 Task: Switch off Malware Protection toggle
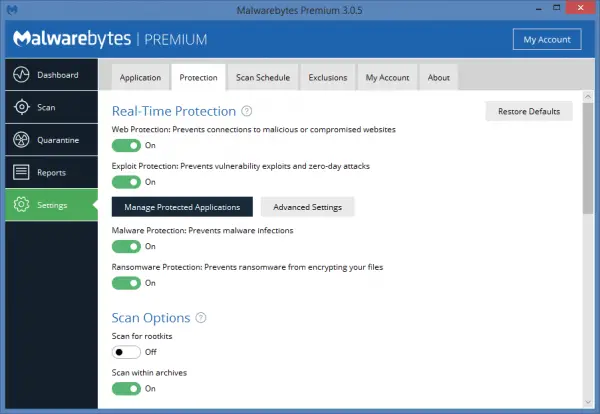click(126, 246)
